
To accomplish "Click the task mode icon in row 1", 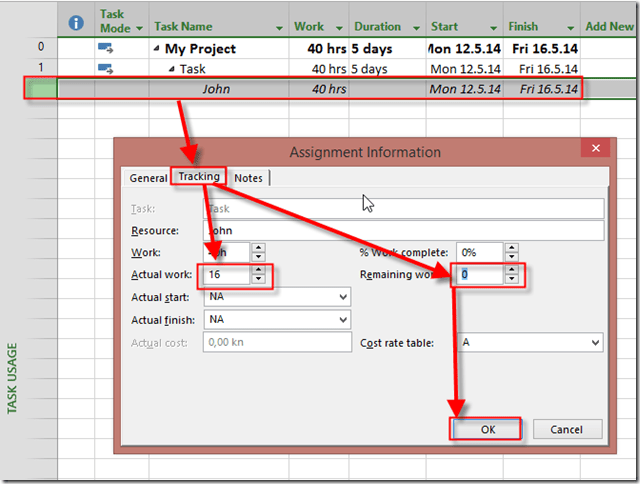I will (106, 68).
